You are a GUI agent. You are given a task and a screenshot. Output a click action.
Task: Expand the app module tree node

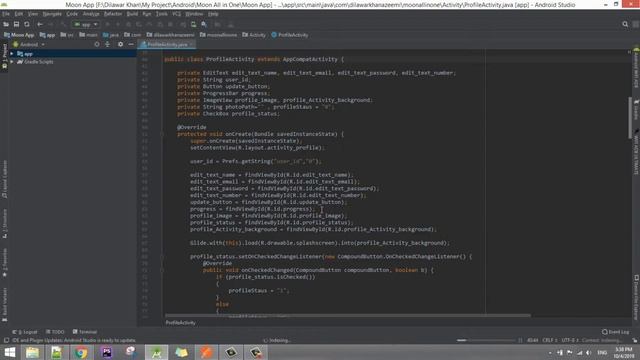[12, 54]
